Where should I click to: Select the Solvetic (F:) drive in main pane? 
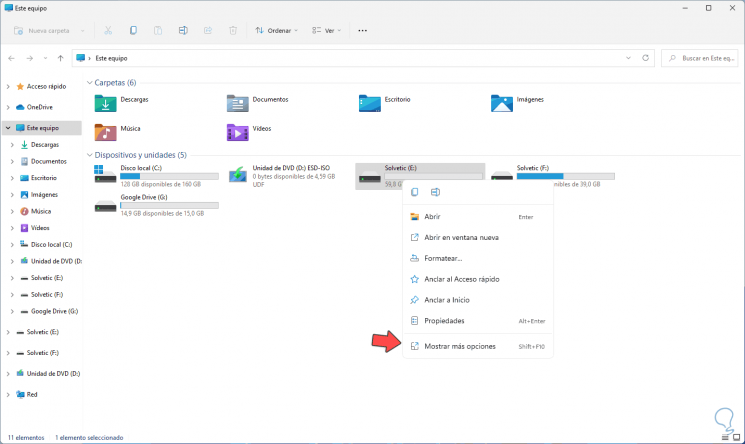pyautogui.click(x=553, y=176)
